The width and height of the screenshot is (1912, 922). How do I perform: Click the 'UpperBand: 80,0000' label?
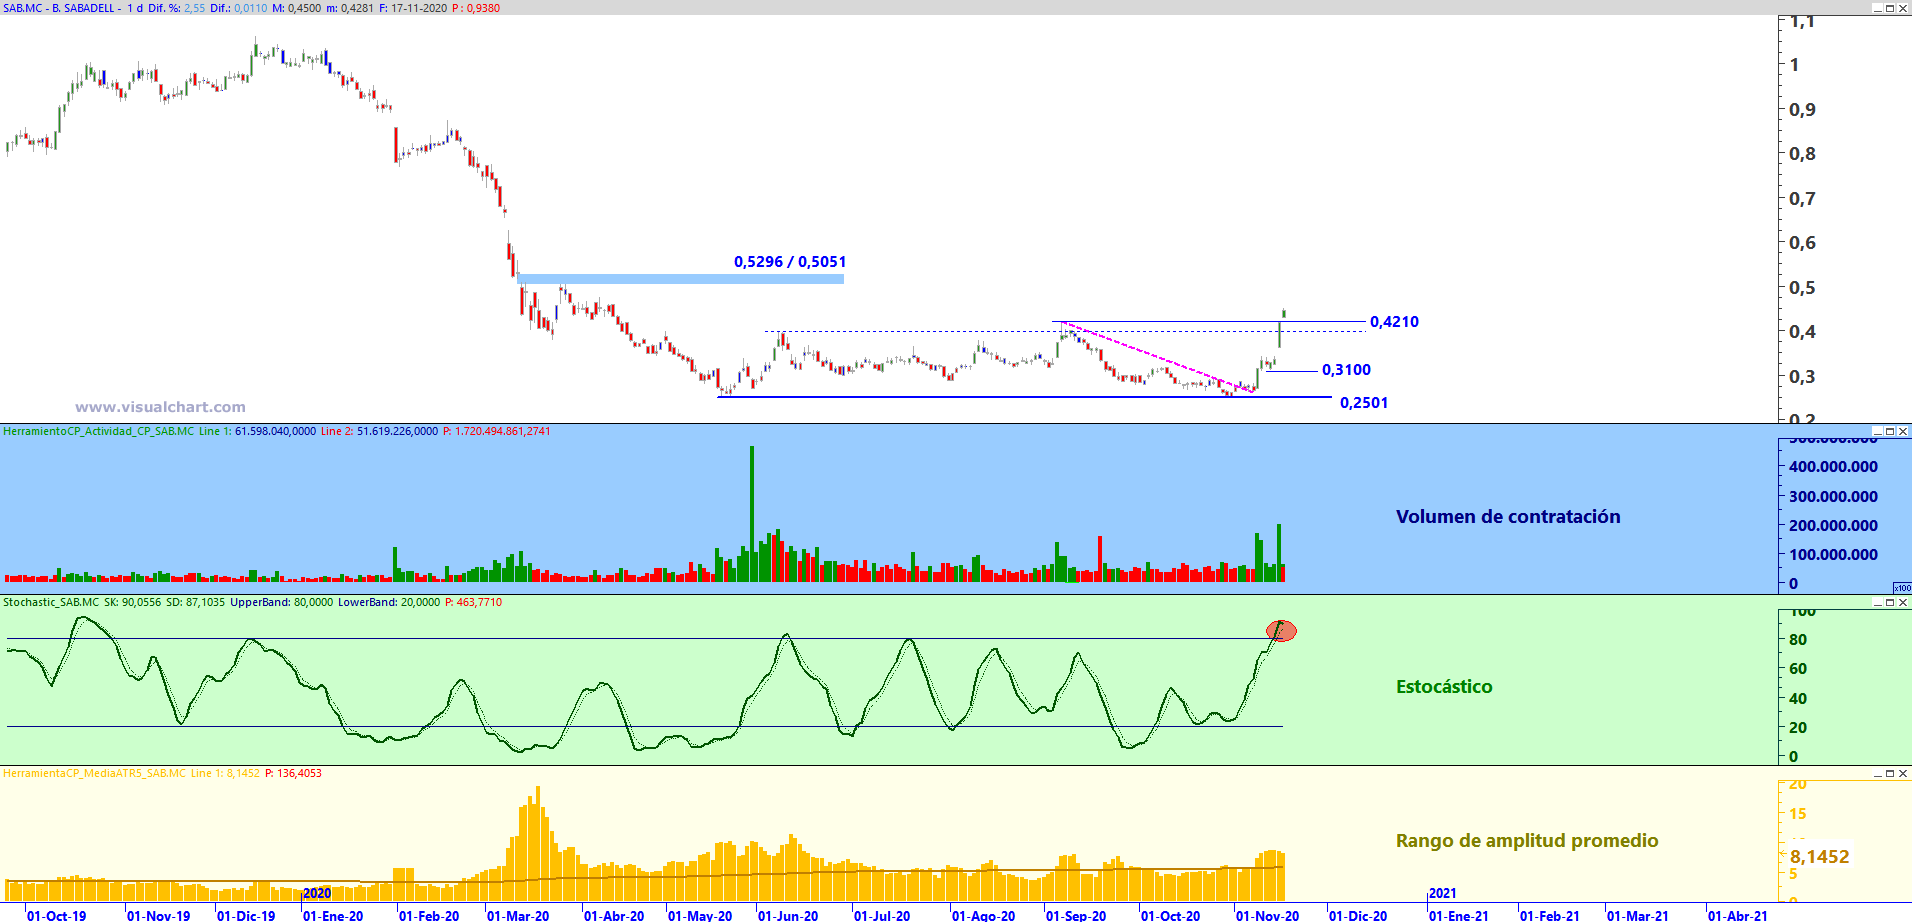(282, 602)
